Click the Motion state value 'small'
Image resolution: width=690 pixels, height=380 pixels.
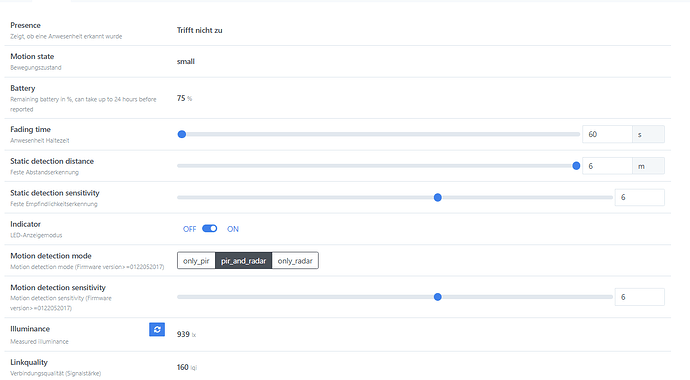point(186,62)
